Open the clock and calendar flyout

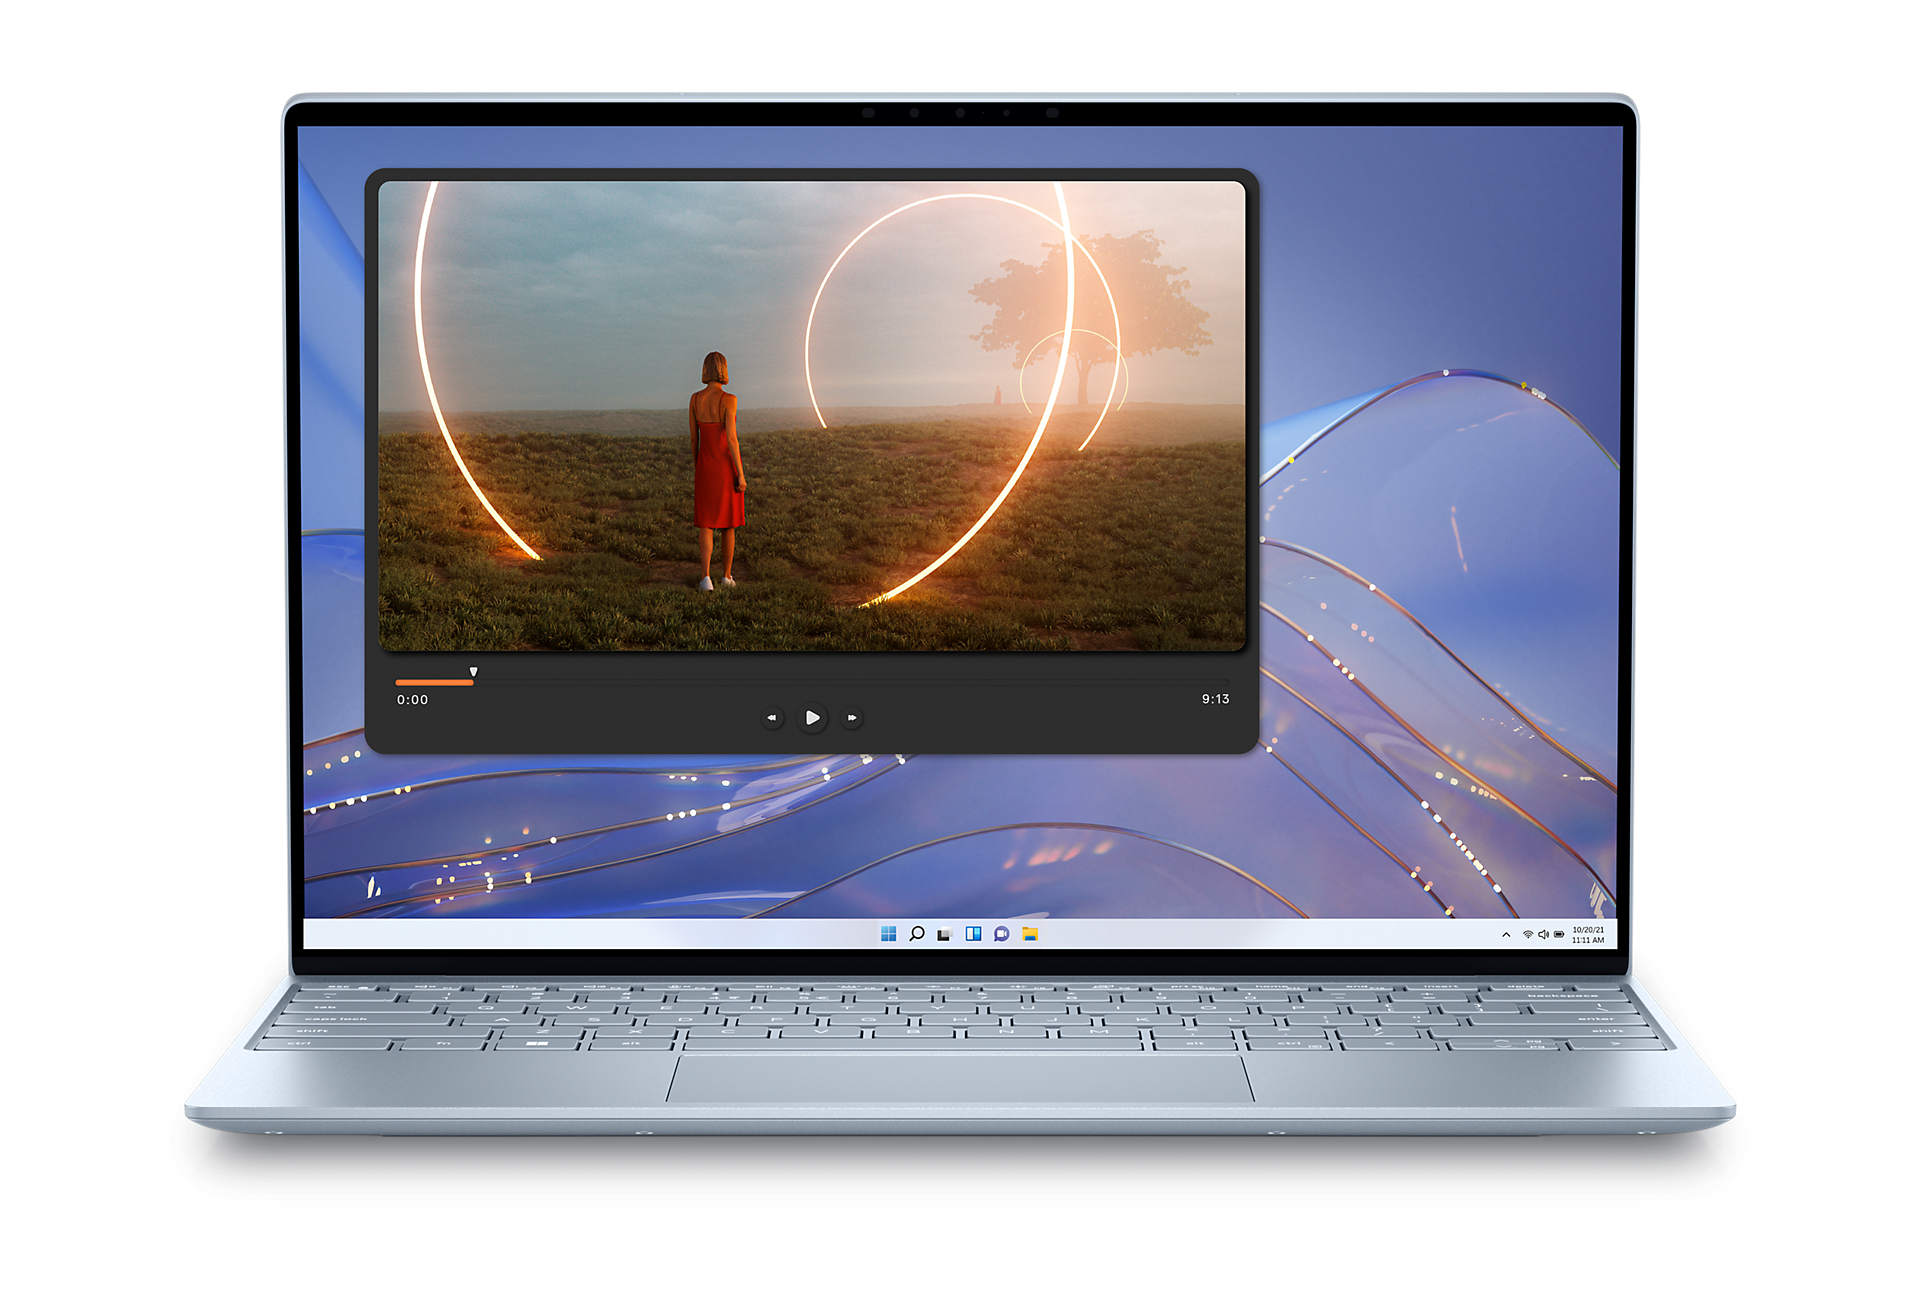[1588, 934]
